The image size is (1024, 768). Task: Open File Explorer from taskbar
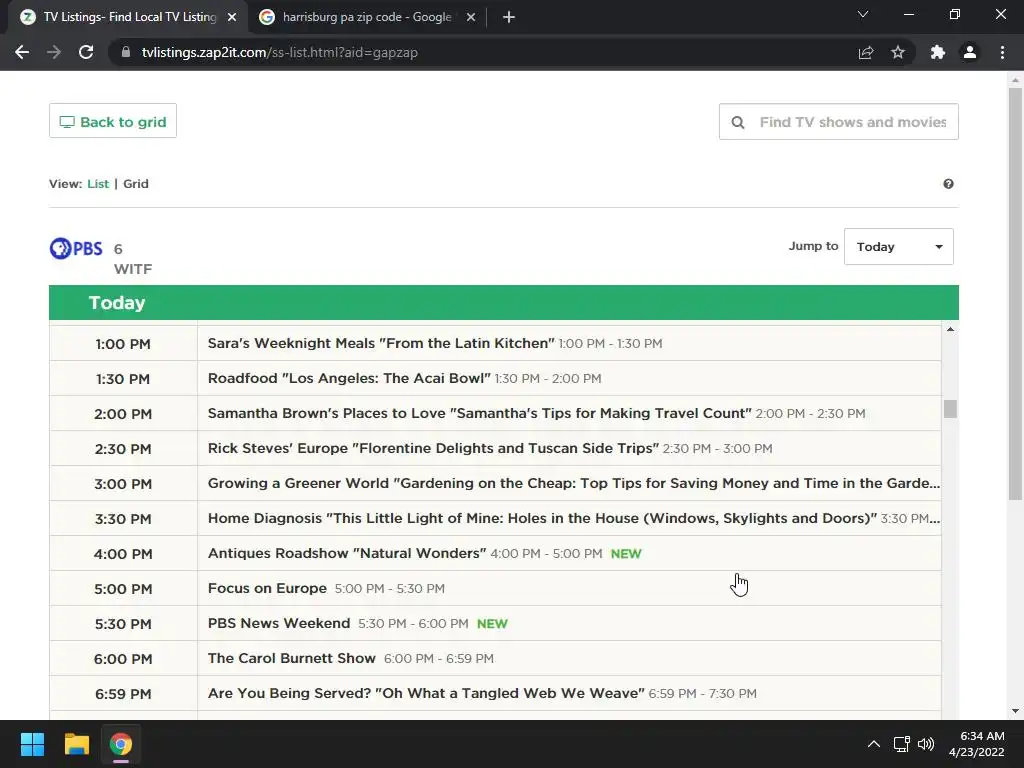pyautogui.click(x=76, y=744)
